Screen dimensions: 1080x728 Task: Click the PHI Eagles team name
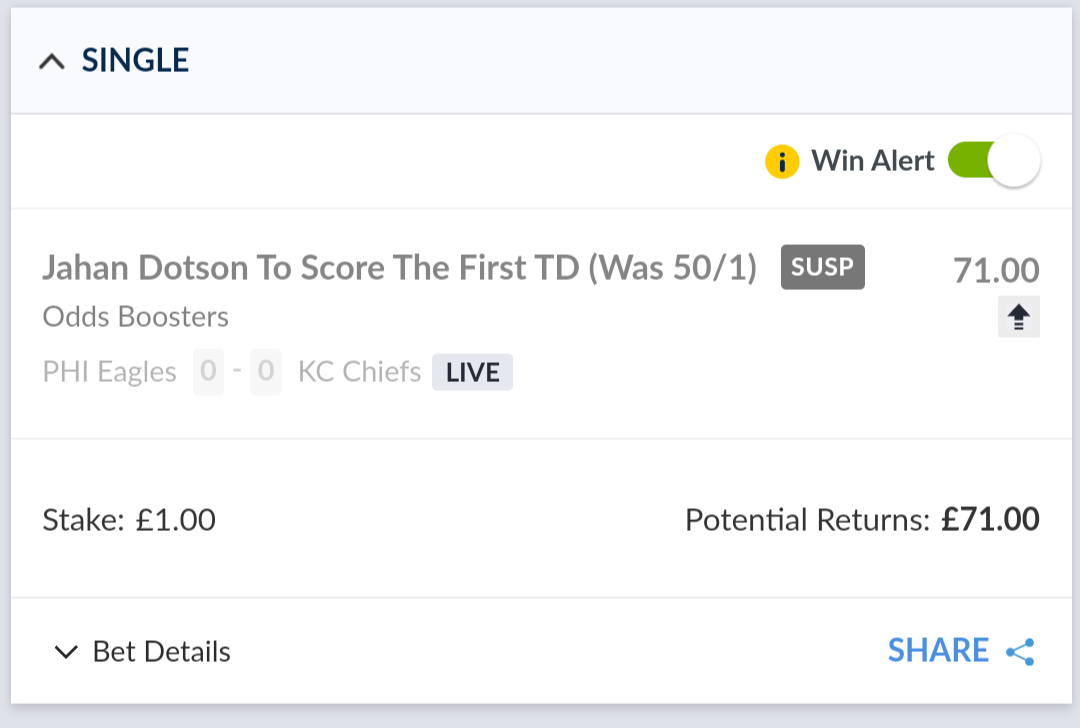coord(110,372)
